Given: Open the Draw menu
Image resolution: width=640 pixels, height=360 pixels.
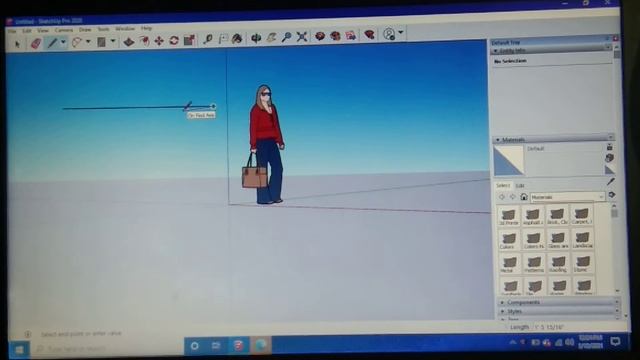Looking at the screenshot, I should (x=85, y=30).
